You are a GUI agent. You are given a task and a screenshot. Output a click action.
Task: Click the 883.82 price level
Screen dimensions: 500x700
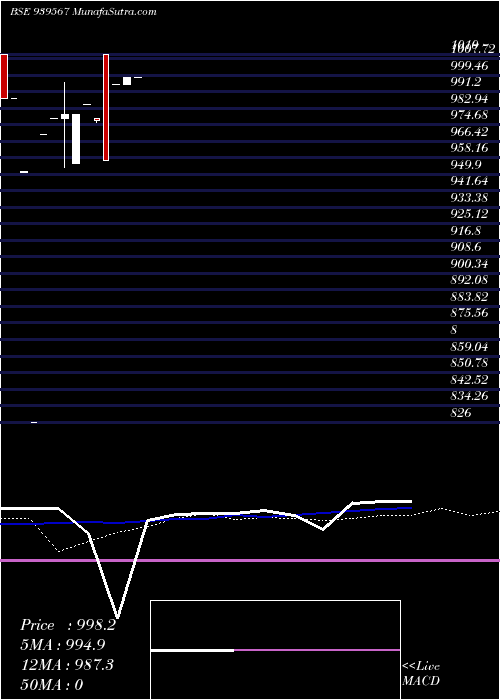coord(469,297)
